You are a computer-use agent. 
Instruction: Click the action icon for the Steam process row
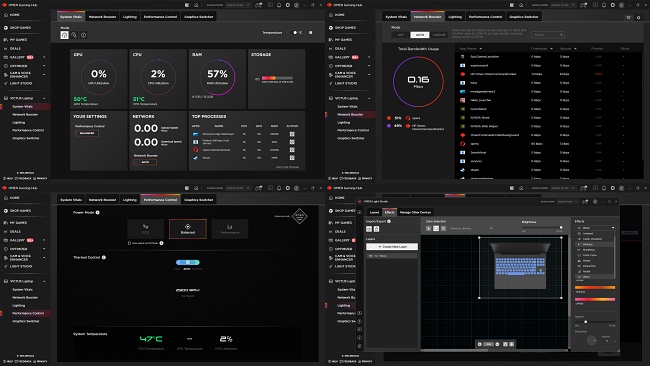point(292,158)
